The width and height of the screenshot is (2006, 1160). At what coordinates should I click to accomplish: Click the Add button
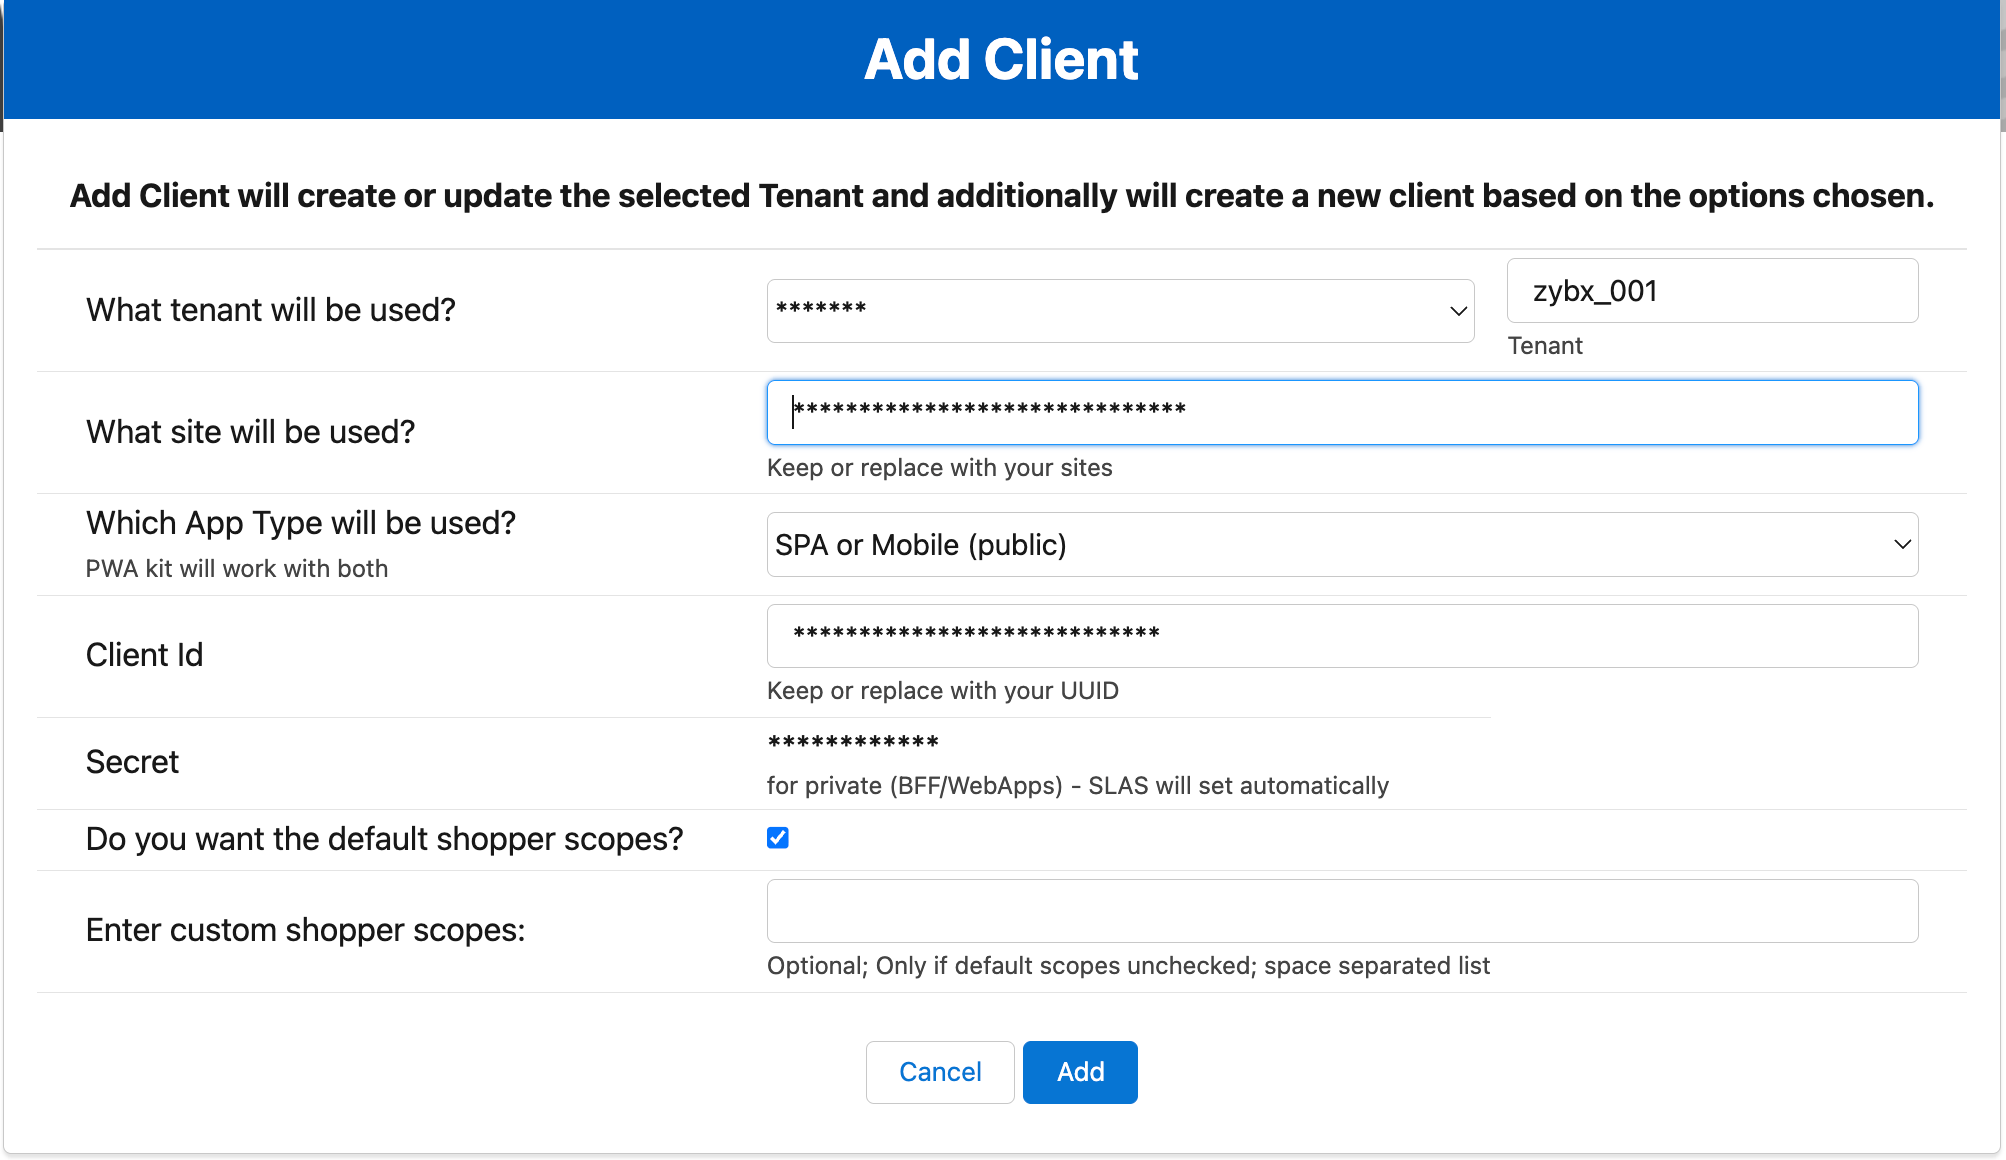pyautogui.click(x=1080, y=1071)
